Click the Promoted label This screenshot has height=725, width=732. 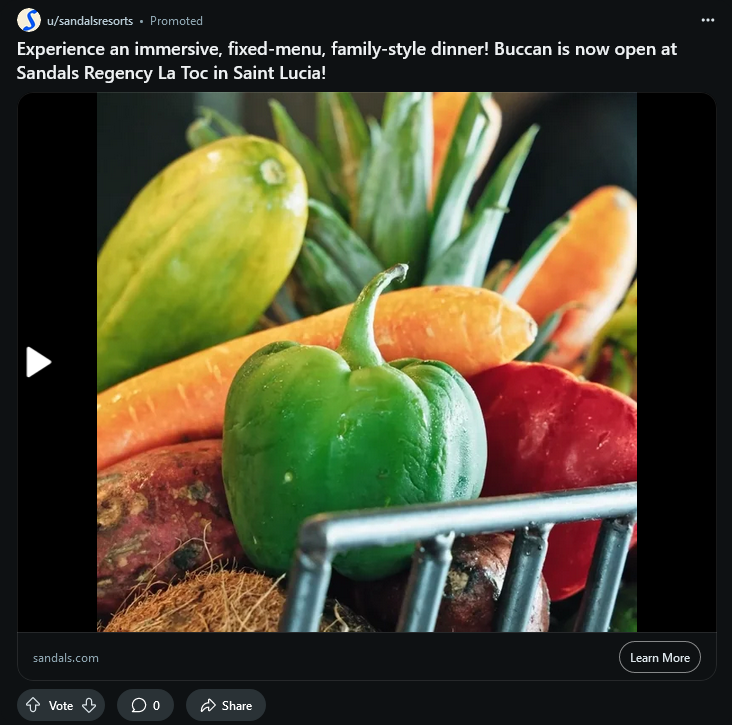coord(176,21)
